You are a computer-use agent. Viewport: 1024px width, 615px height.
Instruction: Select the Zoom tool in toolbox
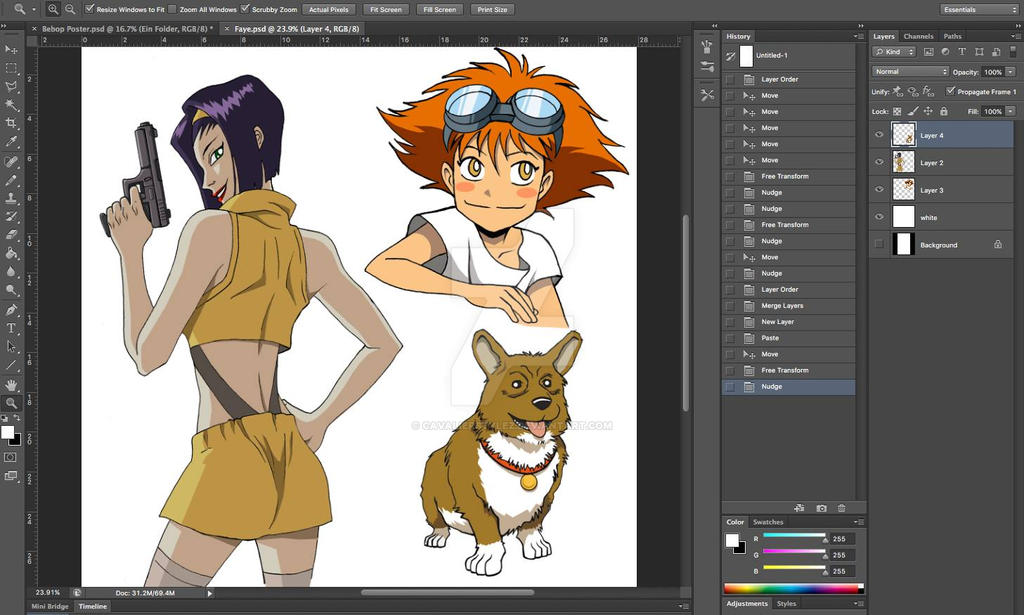click(11, 403)
